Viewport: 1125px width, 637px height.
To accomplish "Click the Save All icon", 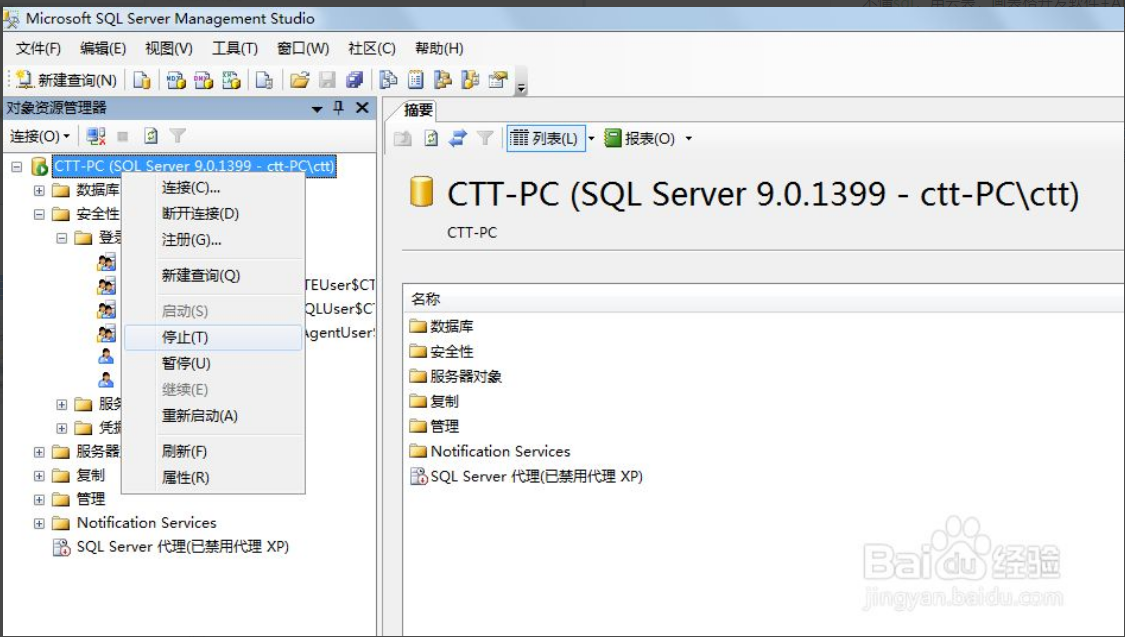I will pos(354,80).
